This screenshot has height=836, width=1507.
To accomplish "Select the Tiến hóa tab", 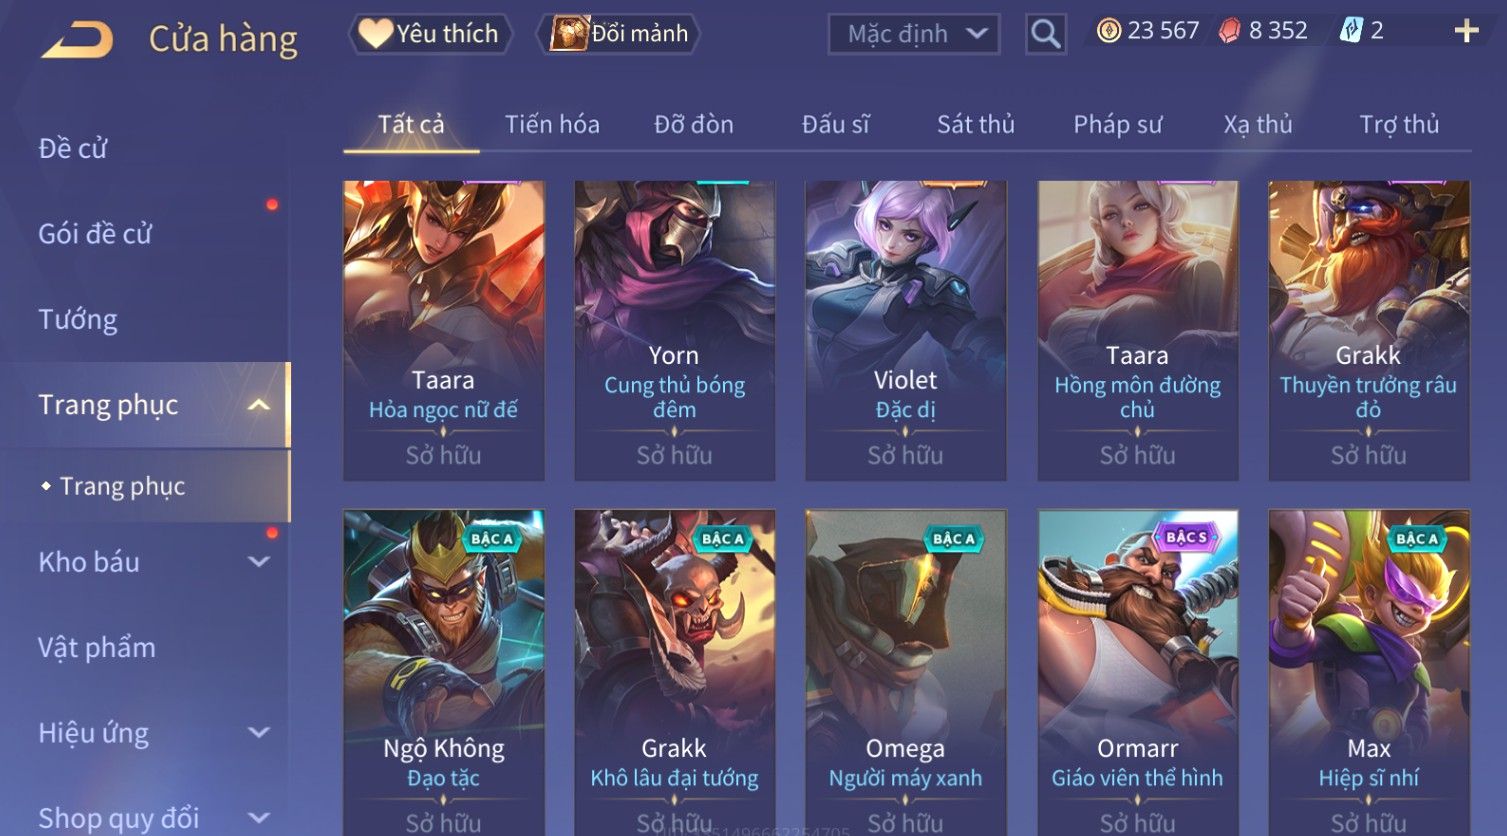I will [x=552, y=124].
